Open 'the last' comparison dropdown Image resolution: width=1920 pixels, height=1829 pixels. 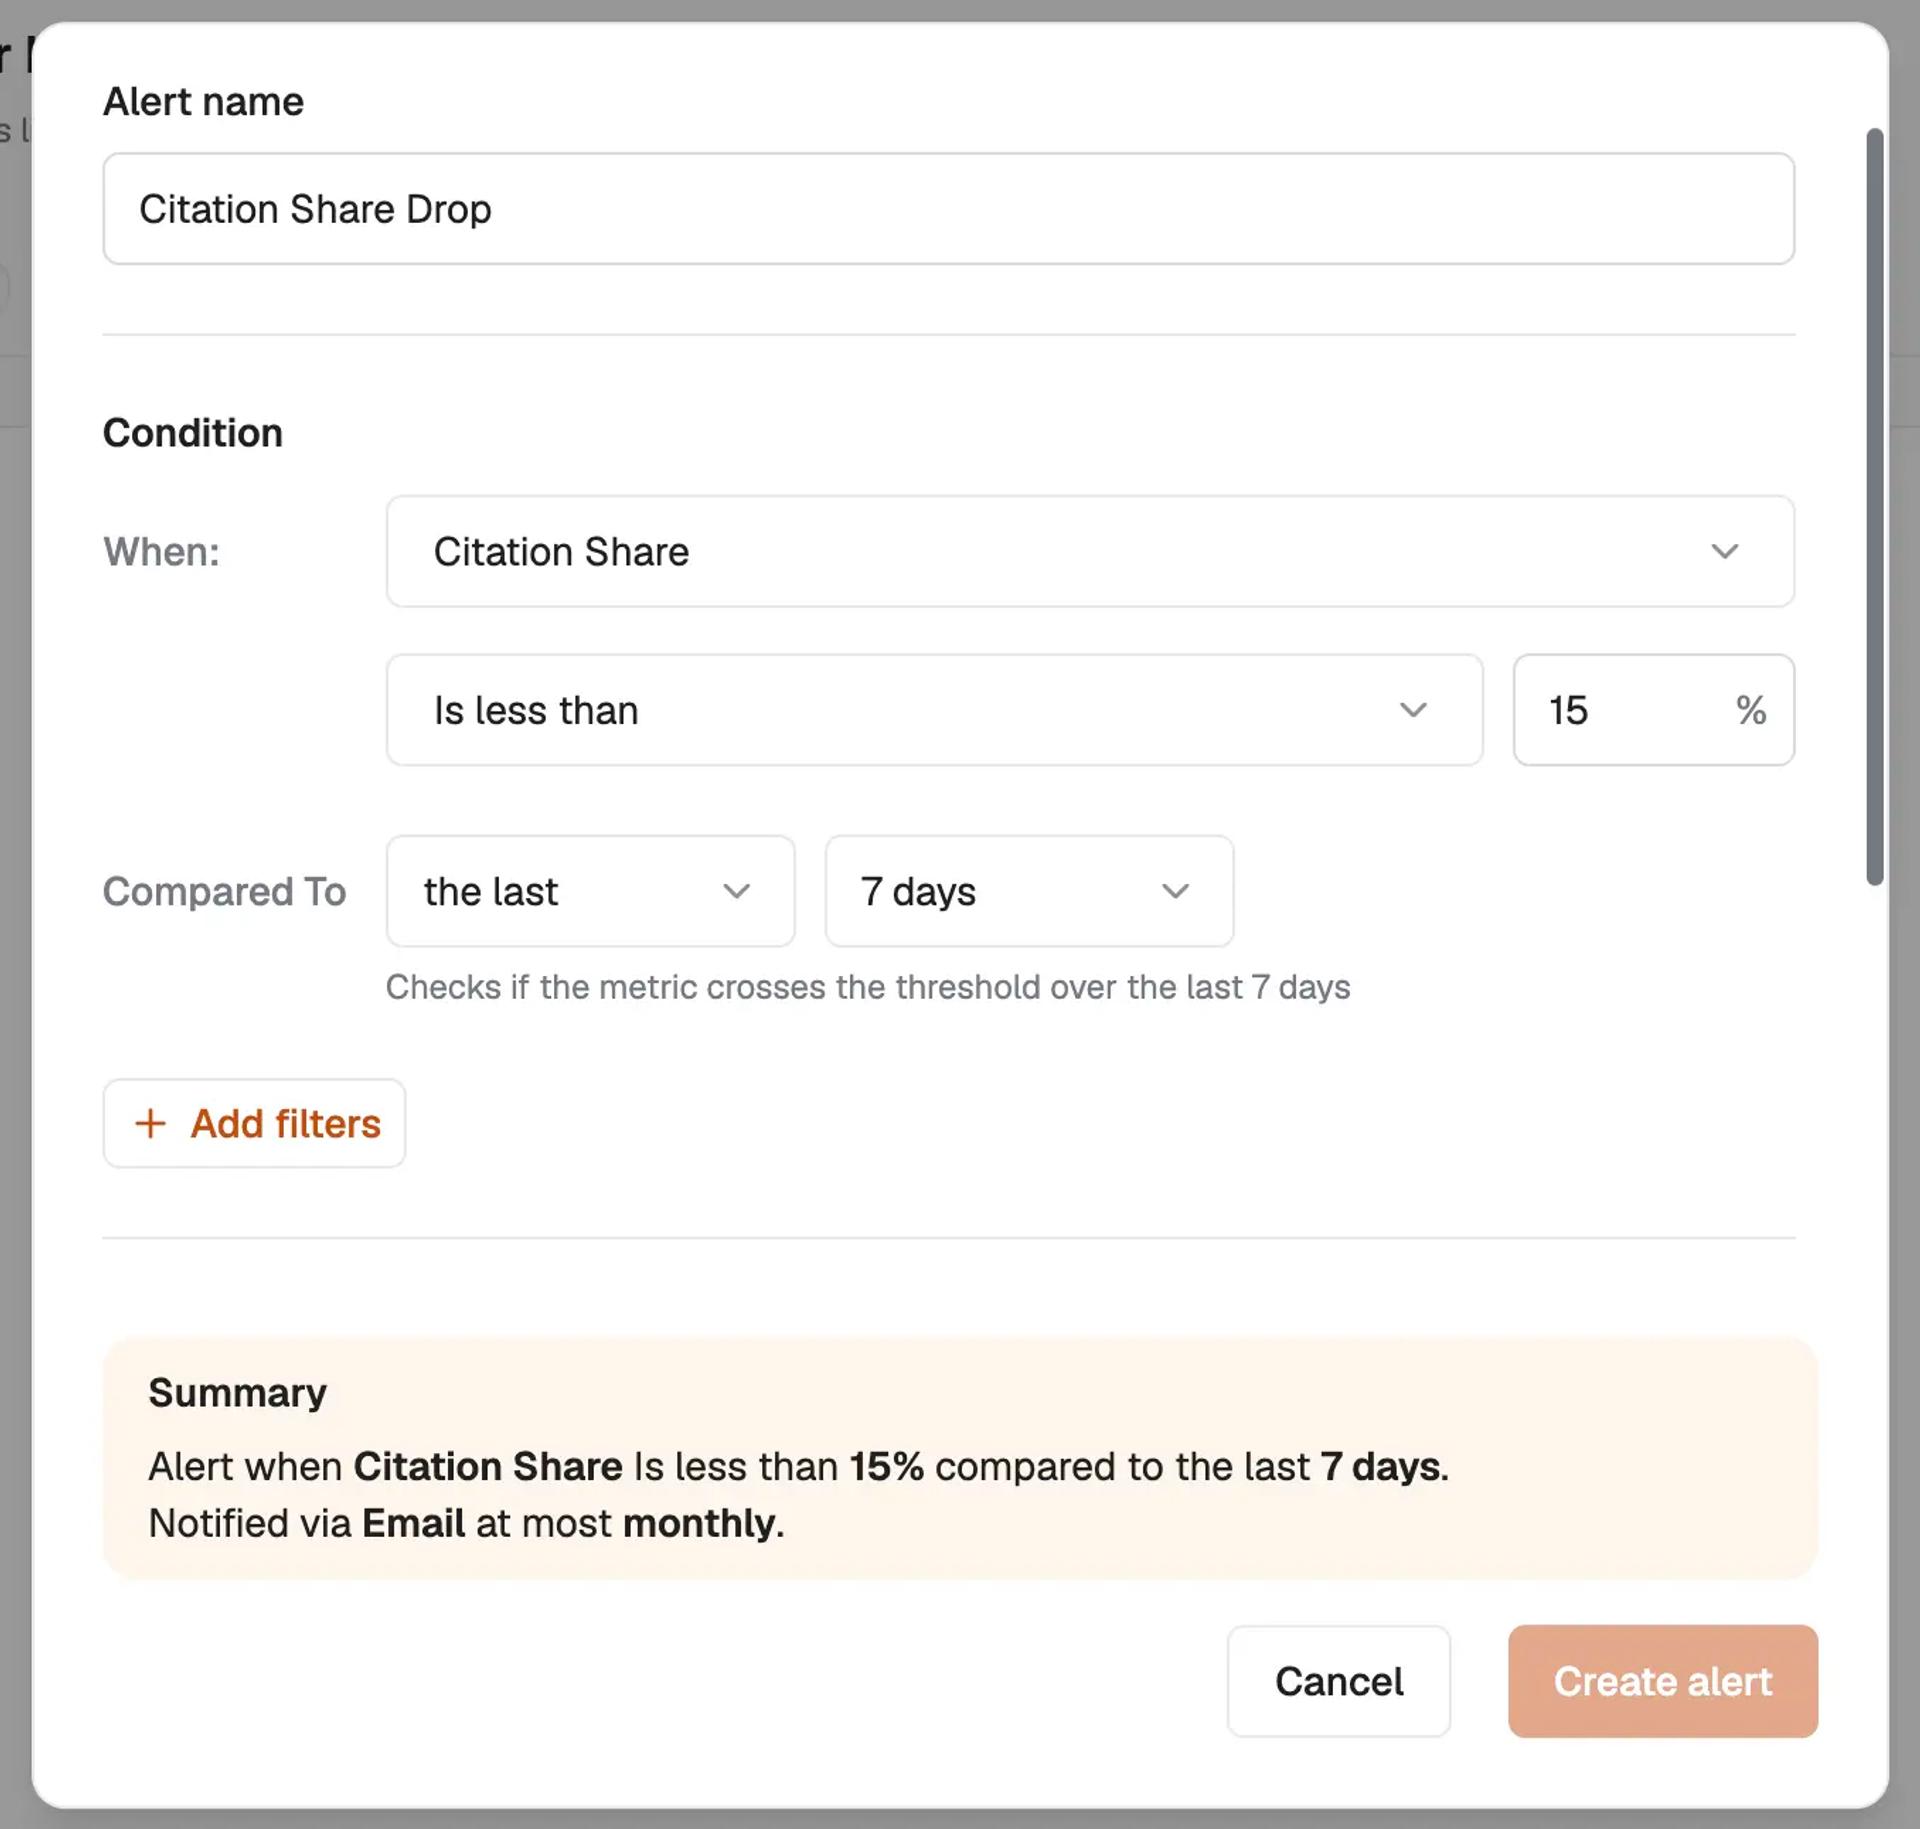pyautogui.click(x=590, y=891)
